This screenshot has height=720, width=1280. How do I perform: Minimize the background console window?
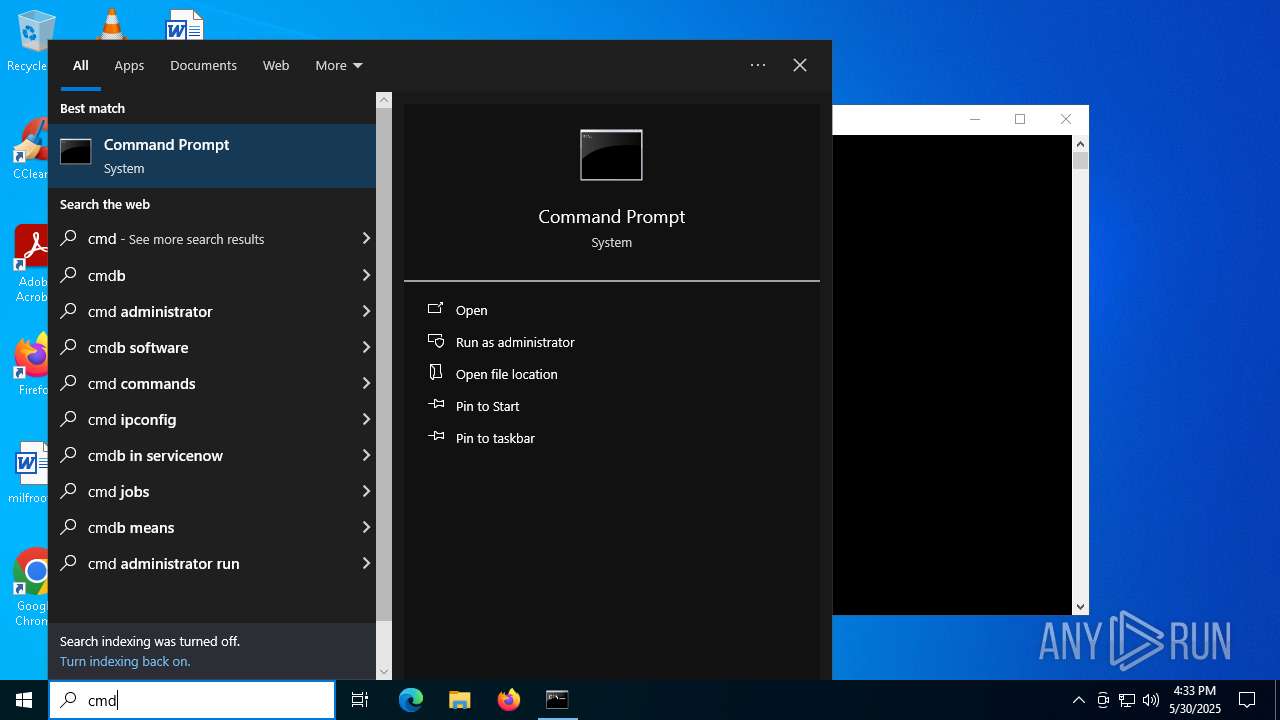pyautogui.click(x=975, y=119)
